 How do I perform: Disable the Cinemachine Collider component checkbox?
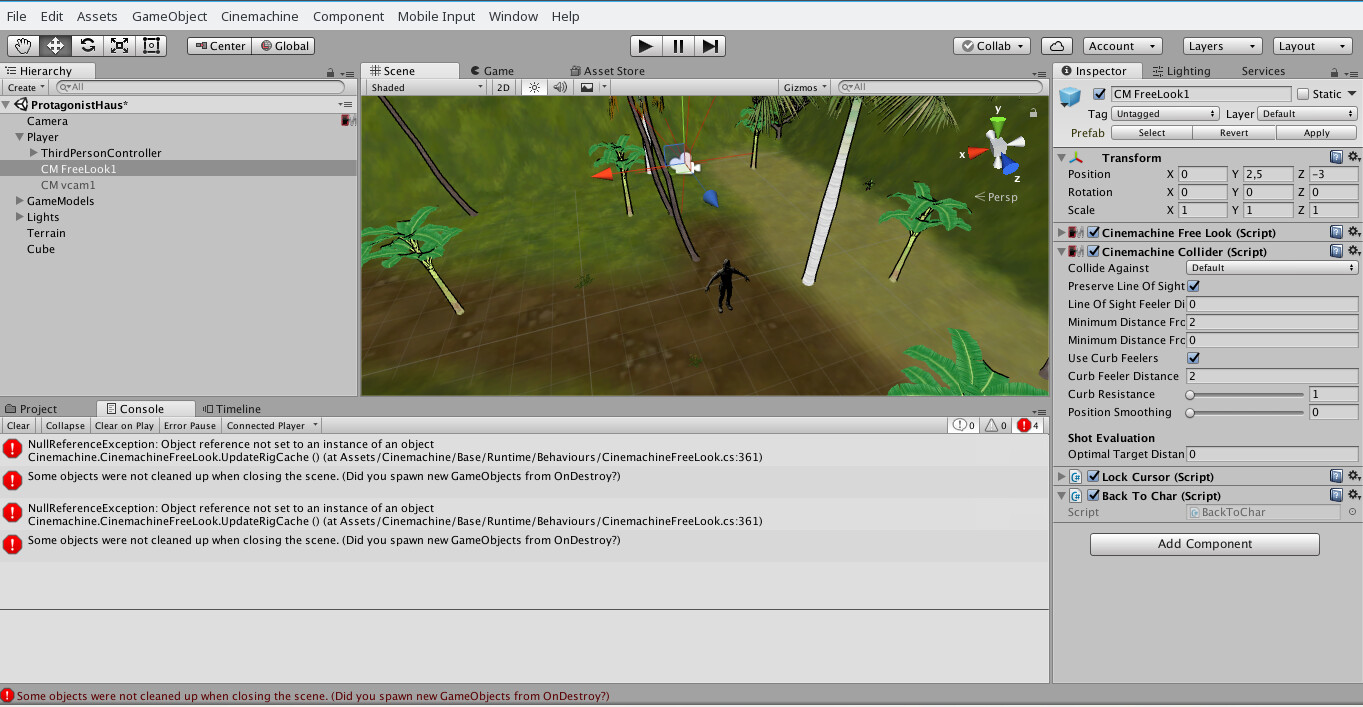[x=1092, y=251]
